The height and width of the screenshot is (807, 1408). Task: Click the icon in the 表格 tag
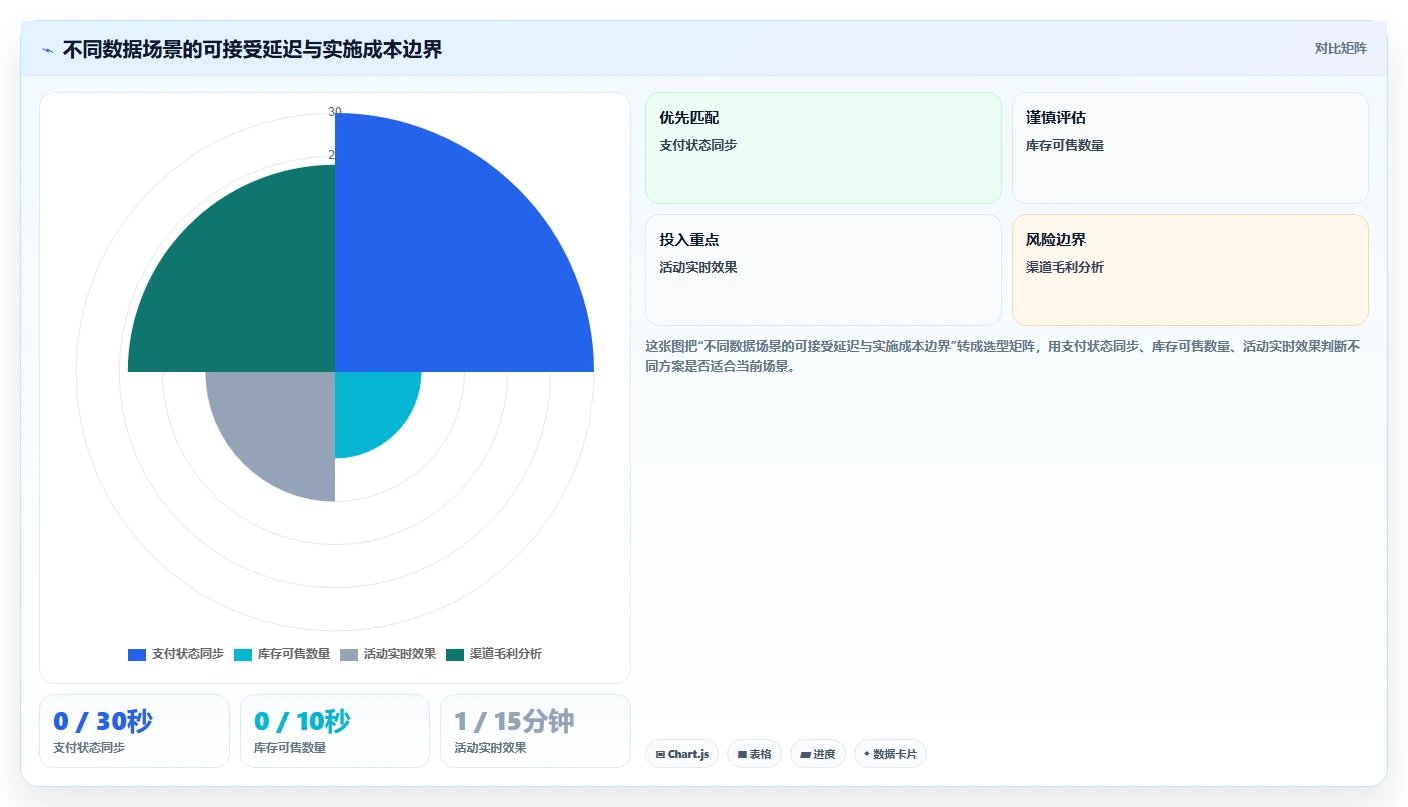point(742,755)
